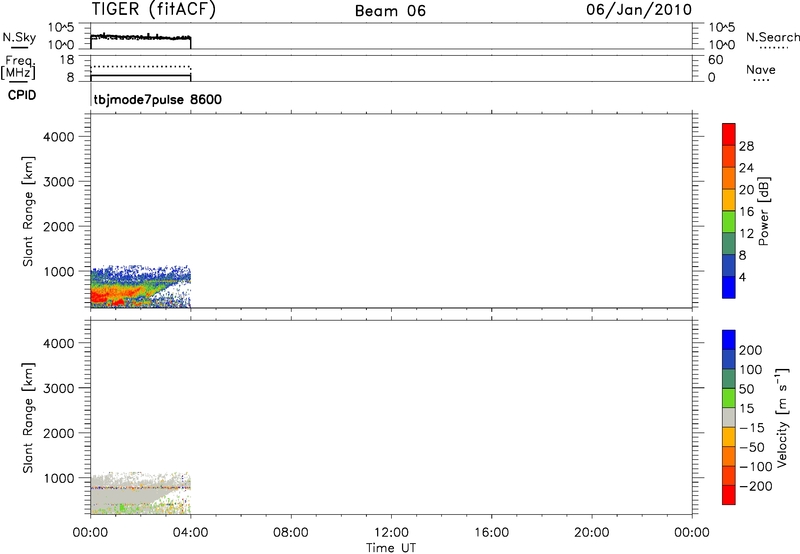The width and height of the screenshot is (800, 554).
Task: Click the green 12 dB power color band
Action: coord(729,222)
